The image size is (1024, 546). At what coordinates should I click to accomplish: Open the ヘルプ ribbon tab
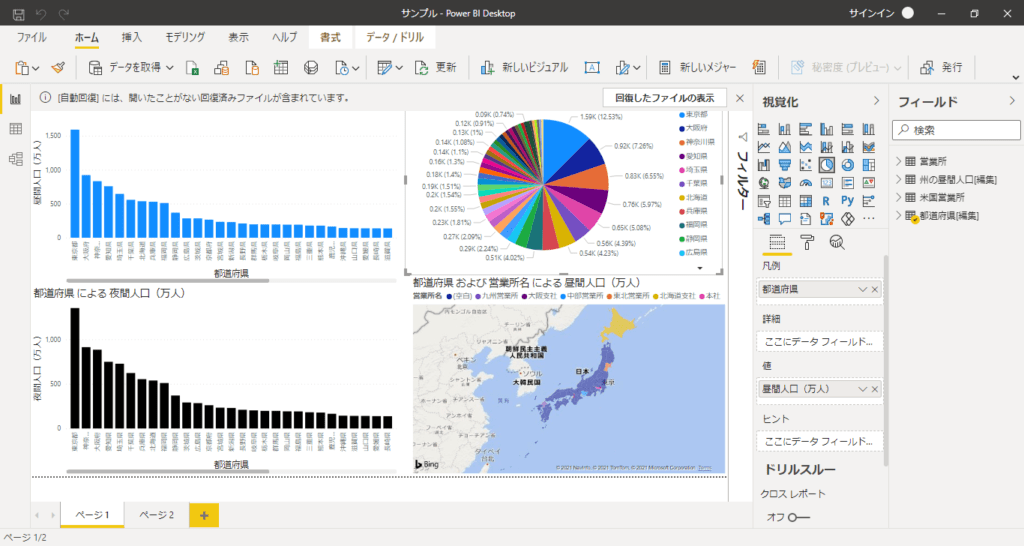284,37
